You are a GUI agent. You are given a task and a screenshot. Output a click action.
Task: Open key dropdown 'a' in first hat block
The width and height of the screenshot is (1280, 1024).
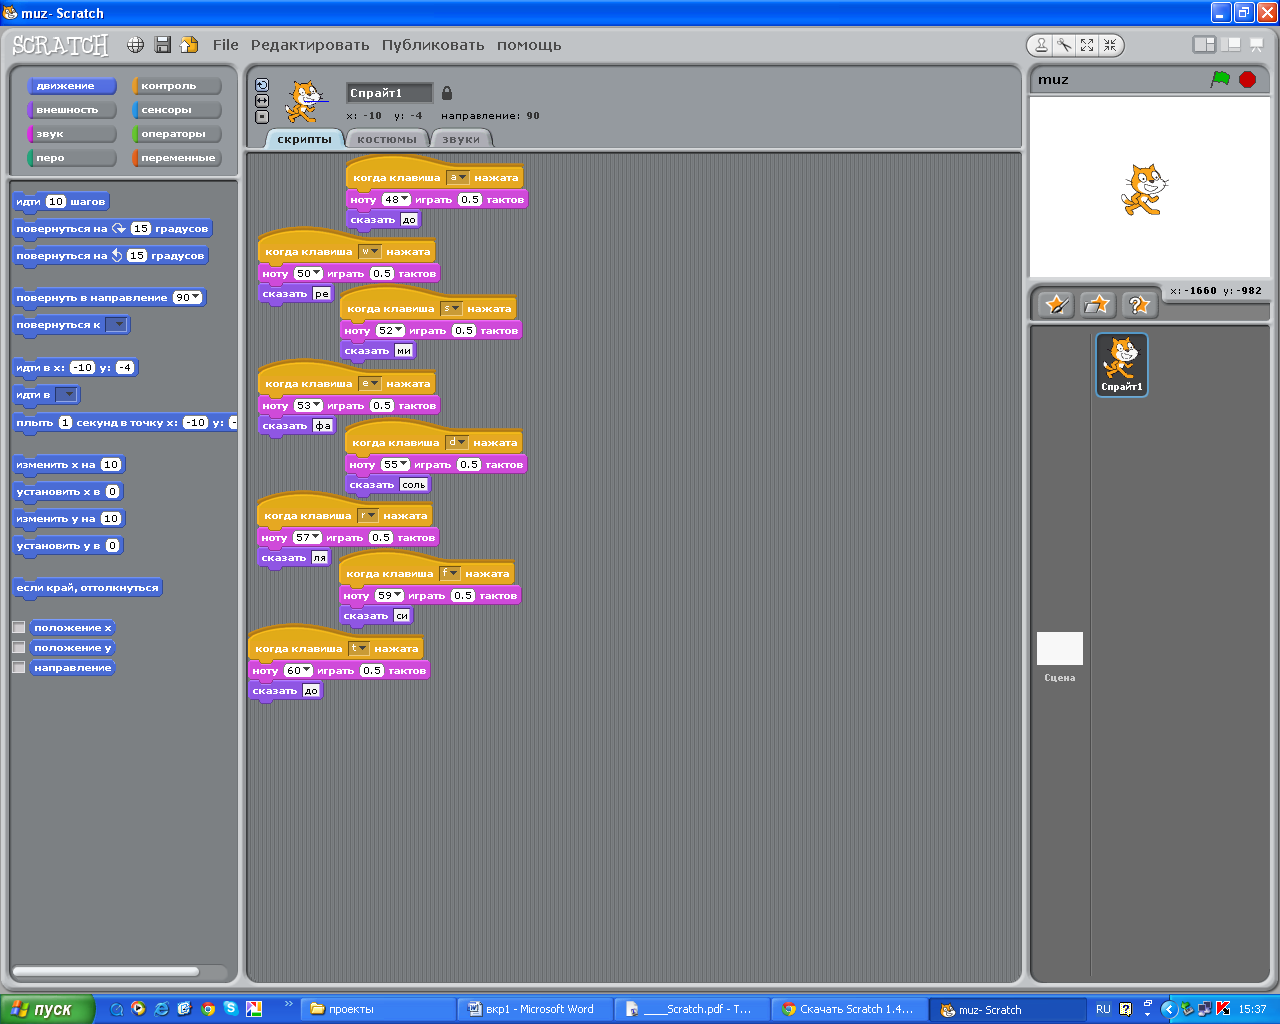pyautogui.click(x=457, y=178)
